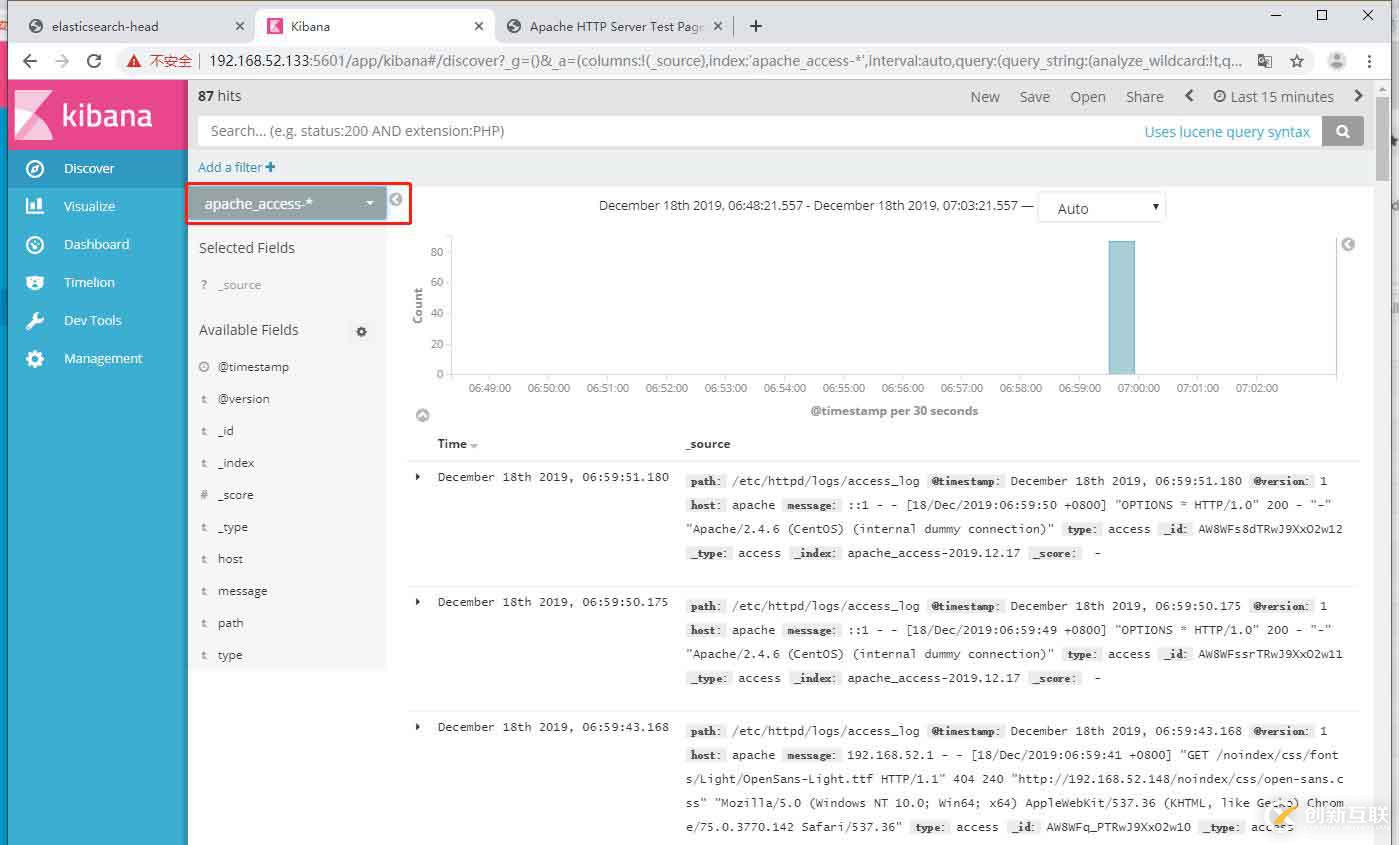
Task: Step time range forward with right chevron
Action: [x=1358, y=96]
